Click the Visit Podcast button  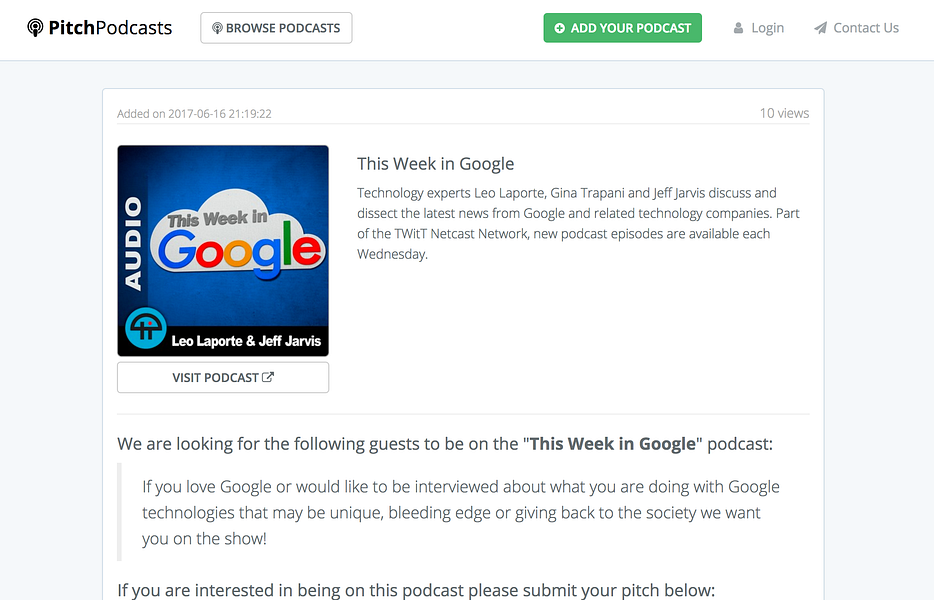223,377
